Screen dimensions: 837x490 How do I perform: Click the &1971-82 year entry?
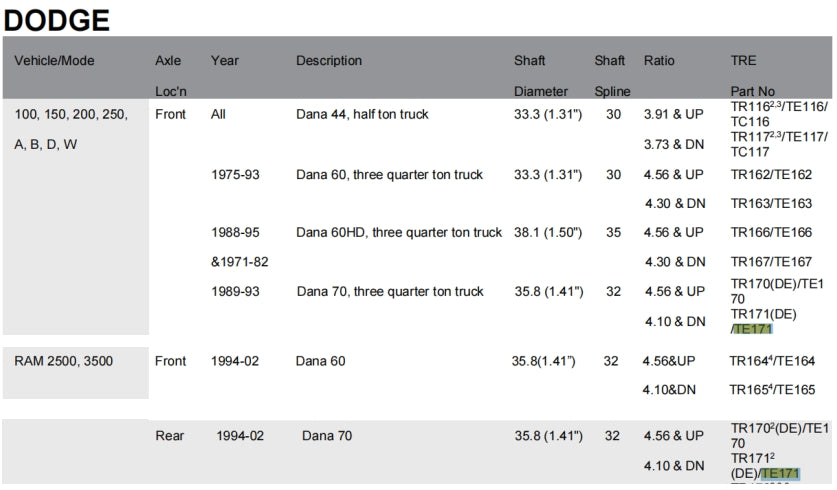[x=240, y=262]
